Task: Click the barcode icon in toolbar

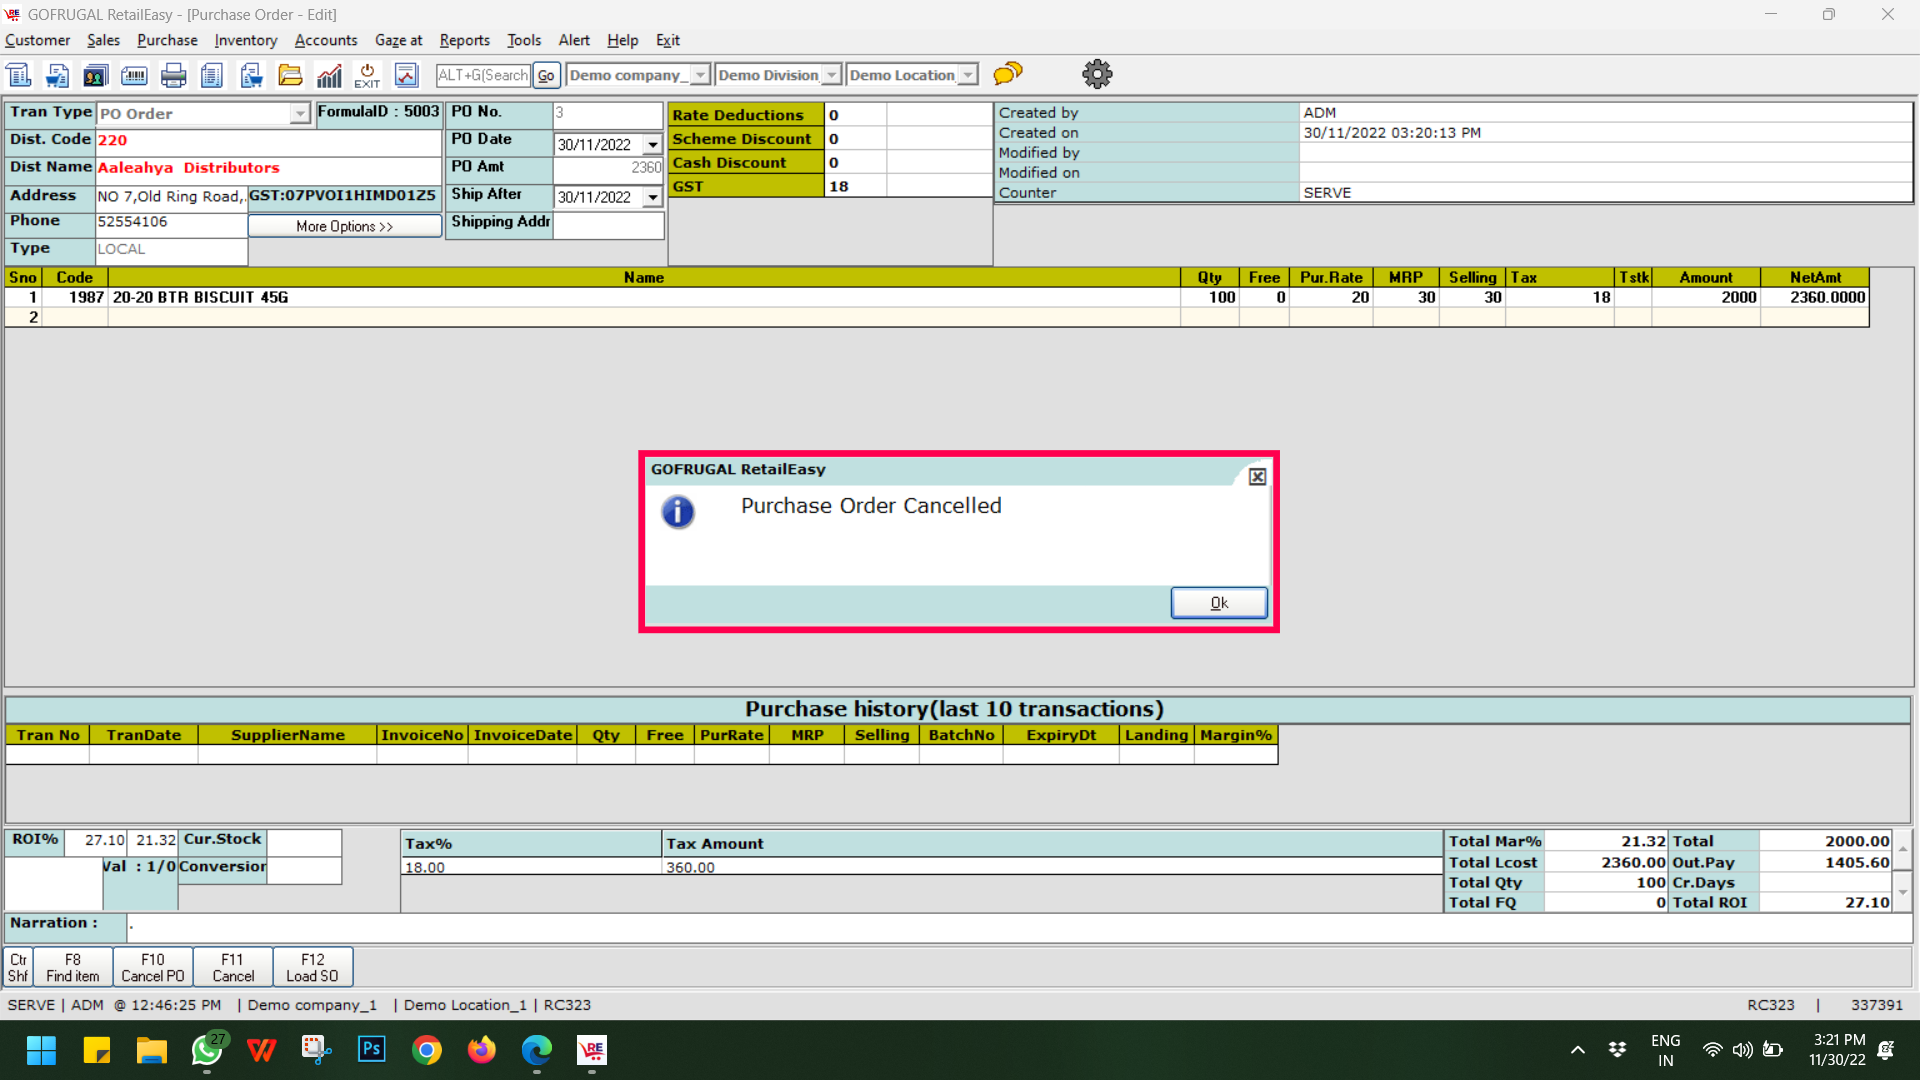Action: 134,75
